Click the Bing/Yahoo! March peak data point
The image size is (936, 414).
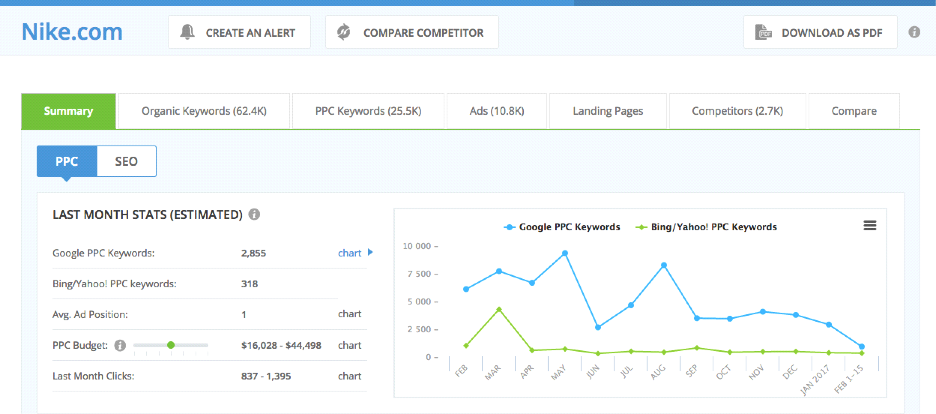(x=499, y=310)
